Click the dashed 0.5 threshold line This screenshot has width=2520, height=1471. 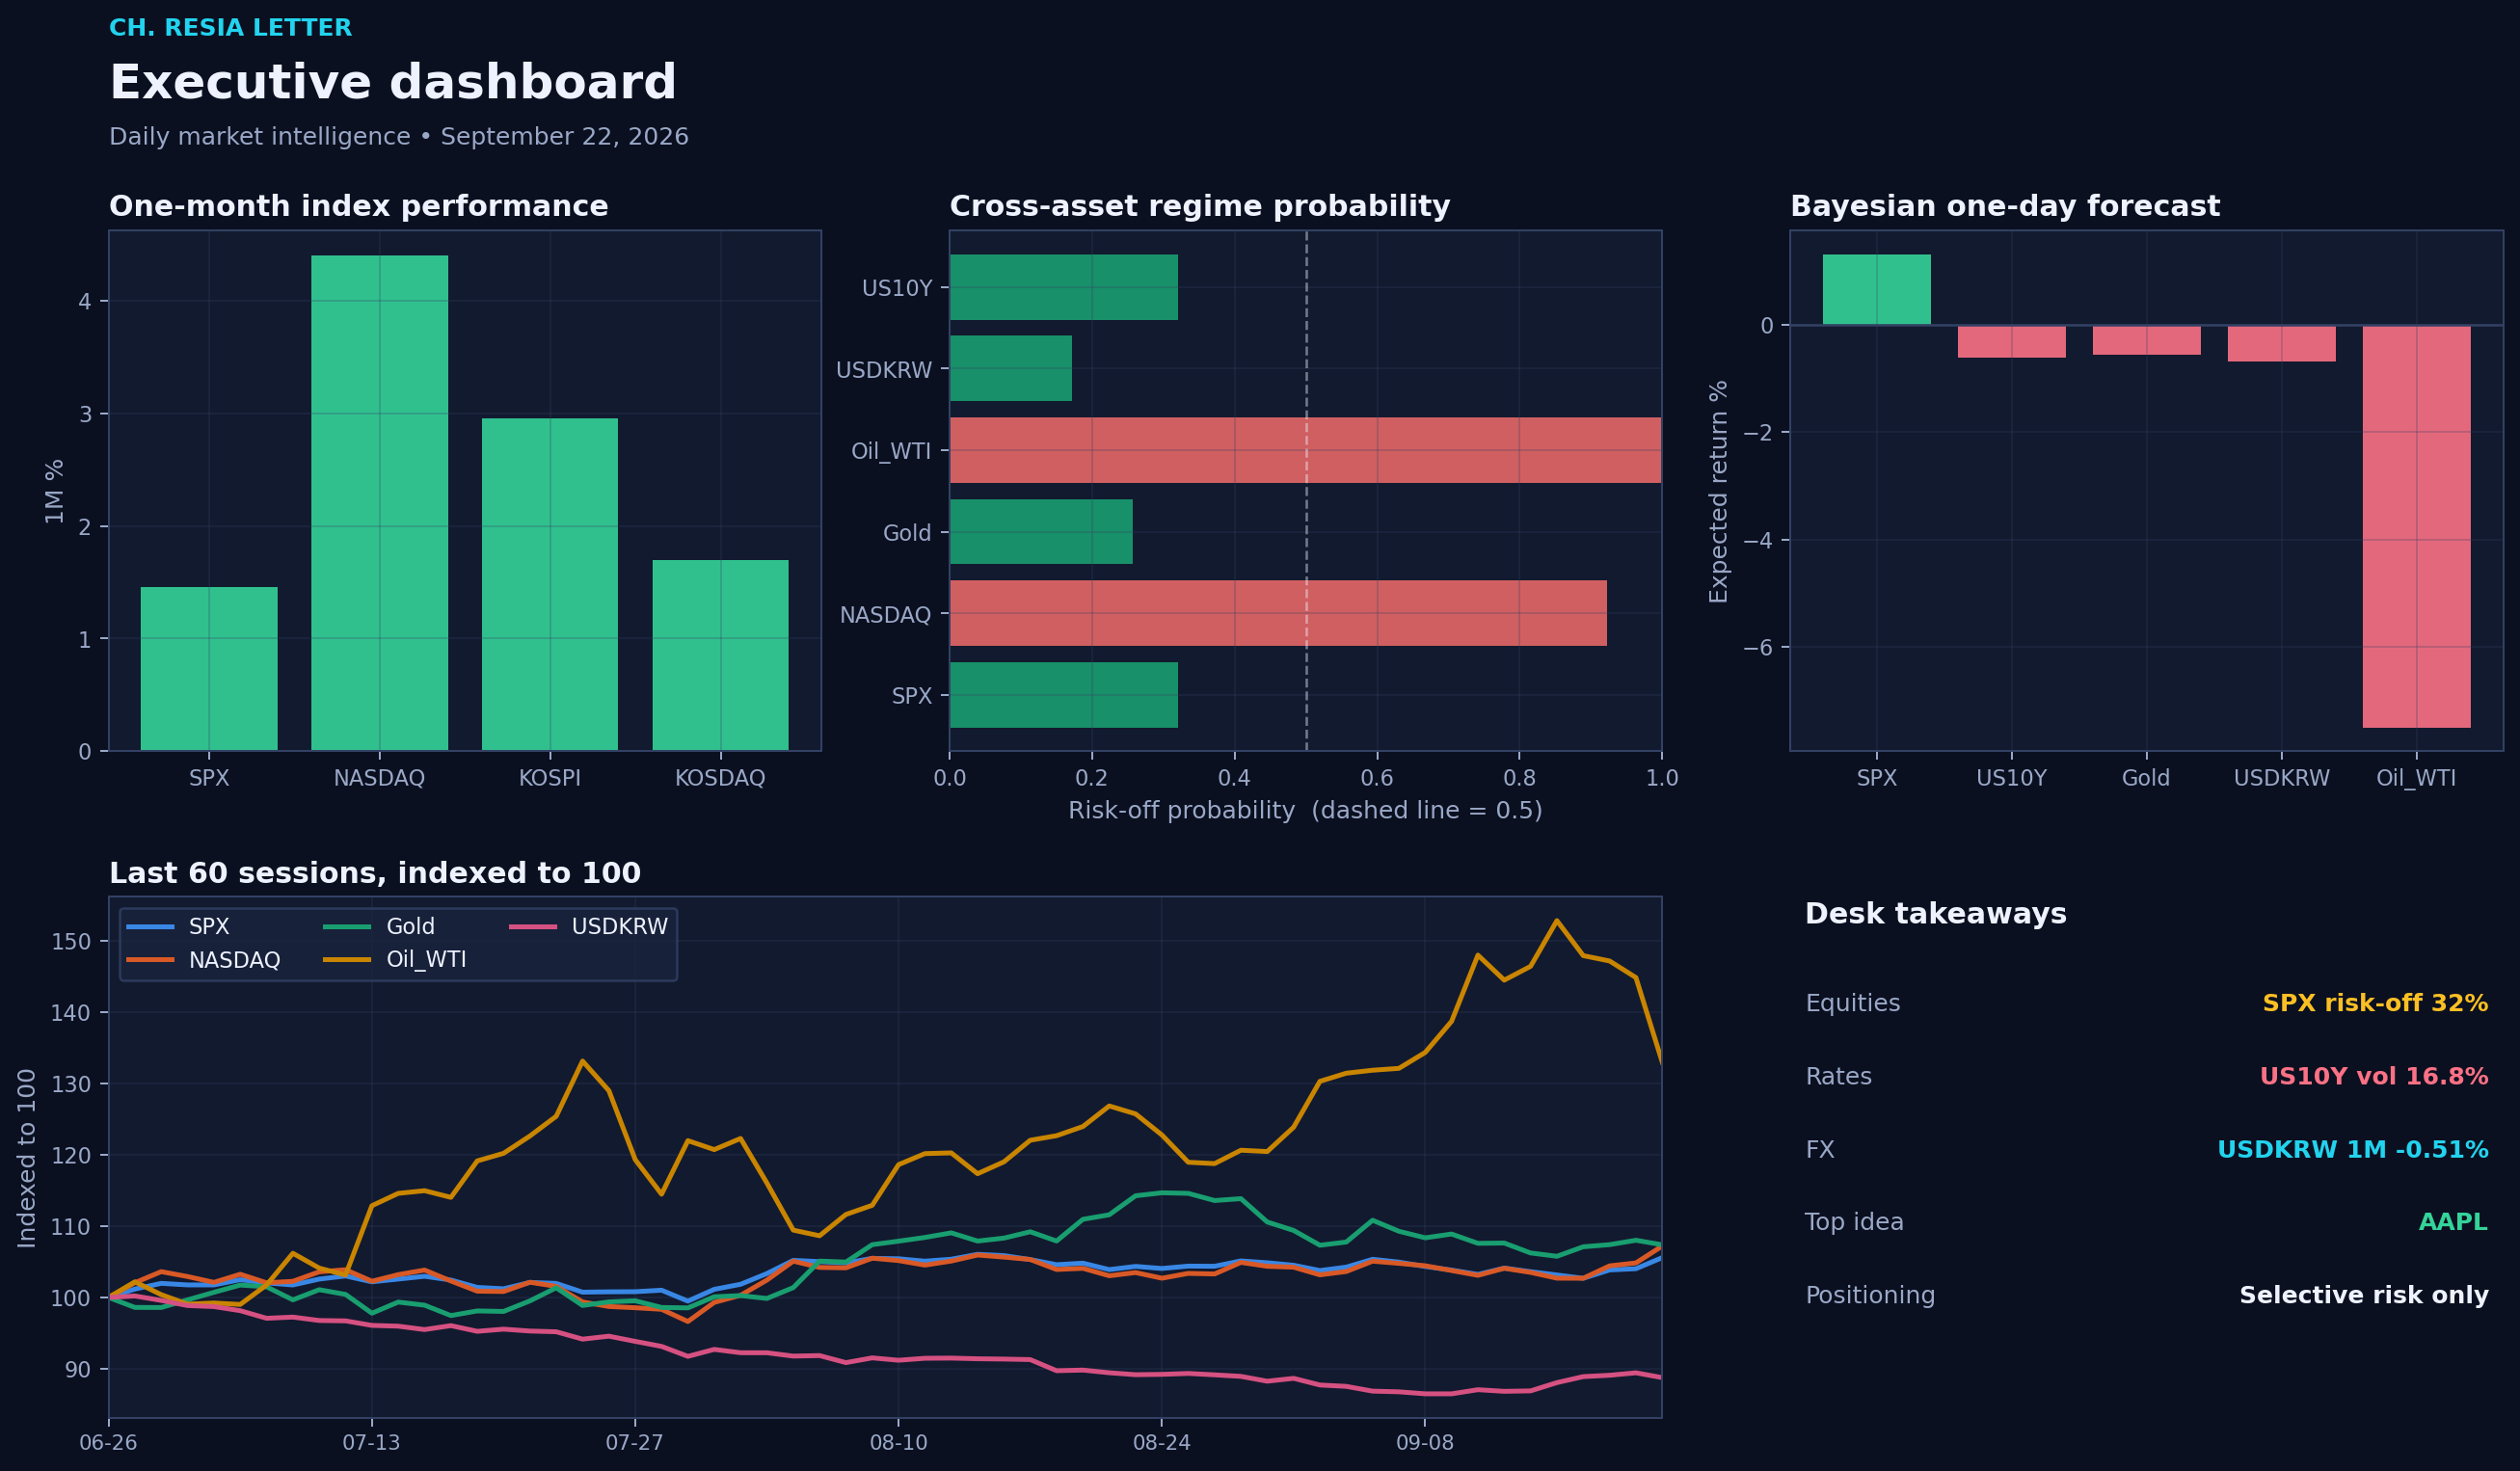[x=1306, y=491]
